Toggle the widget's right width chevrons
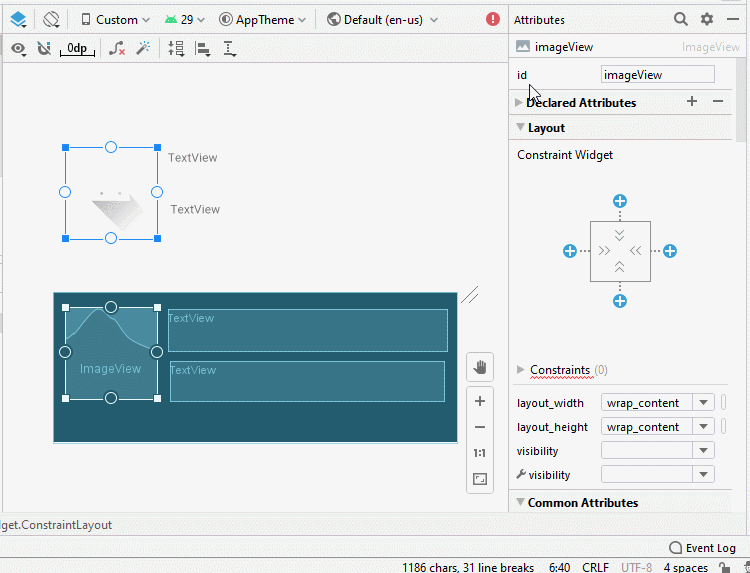This screenshot has height=573, width=750. tap(636, 251)
